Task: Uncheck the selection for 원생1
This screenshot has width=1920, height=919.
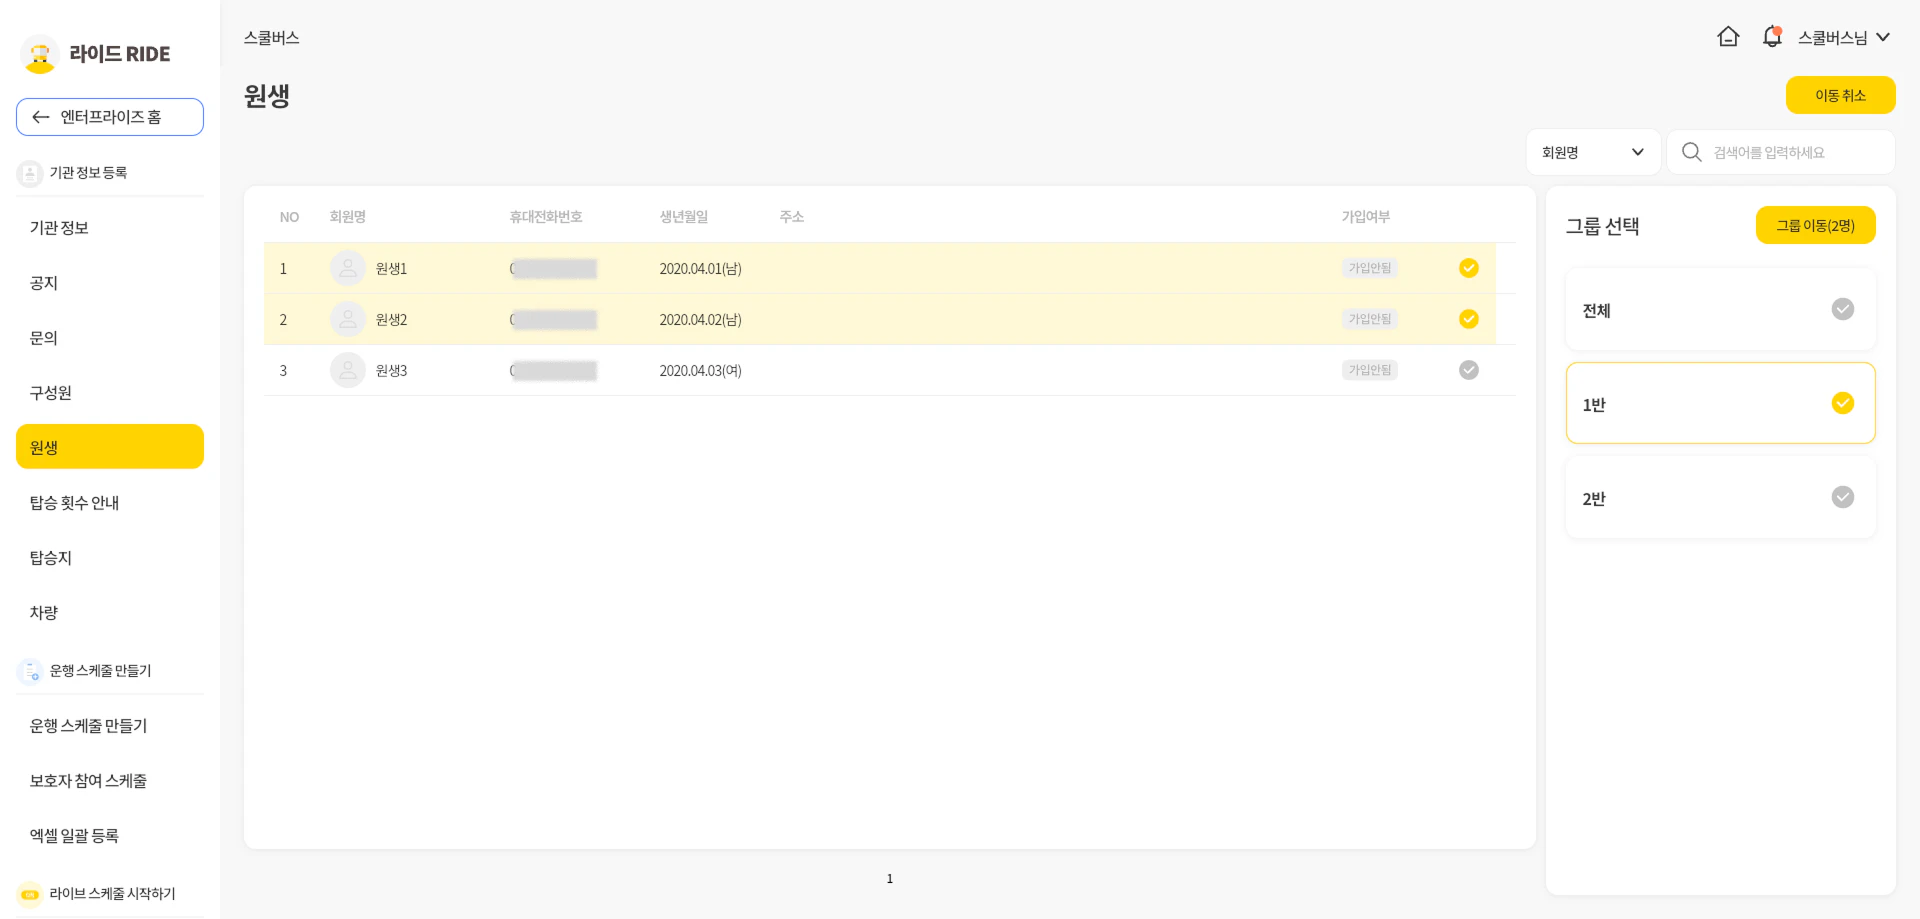Action: pyautogui.click(x=1468, y=268)
